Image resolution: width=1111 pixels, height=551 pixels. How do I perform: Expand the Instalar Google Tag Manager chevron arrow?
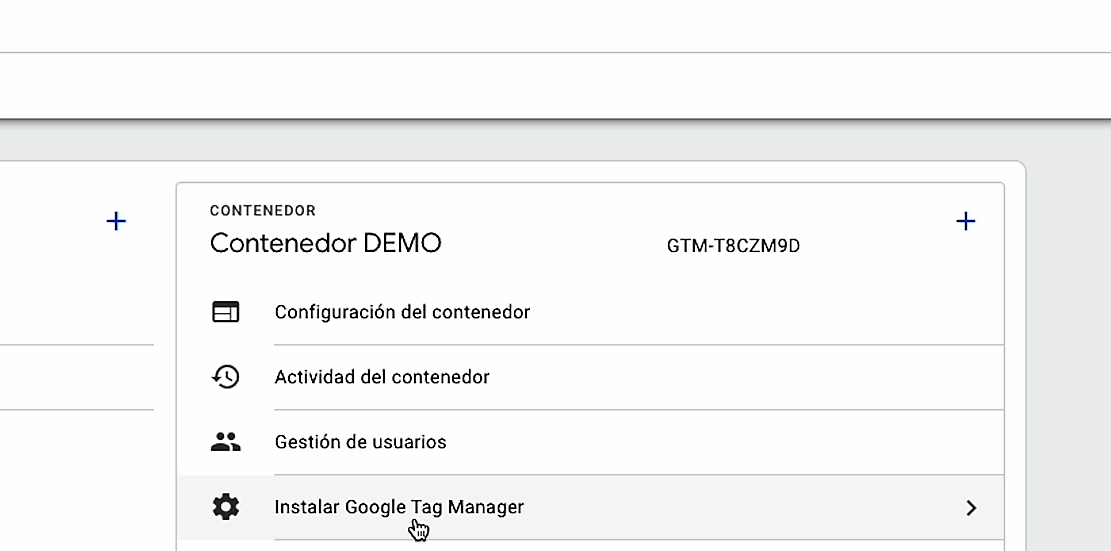tap(970, 508)
